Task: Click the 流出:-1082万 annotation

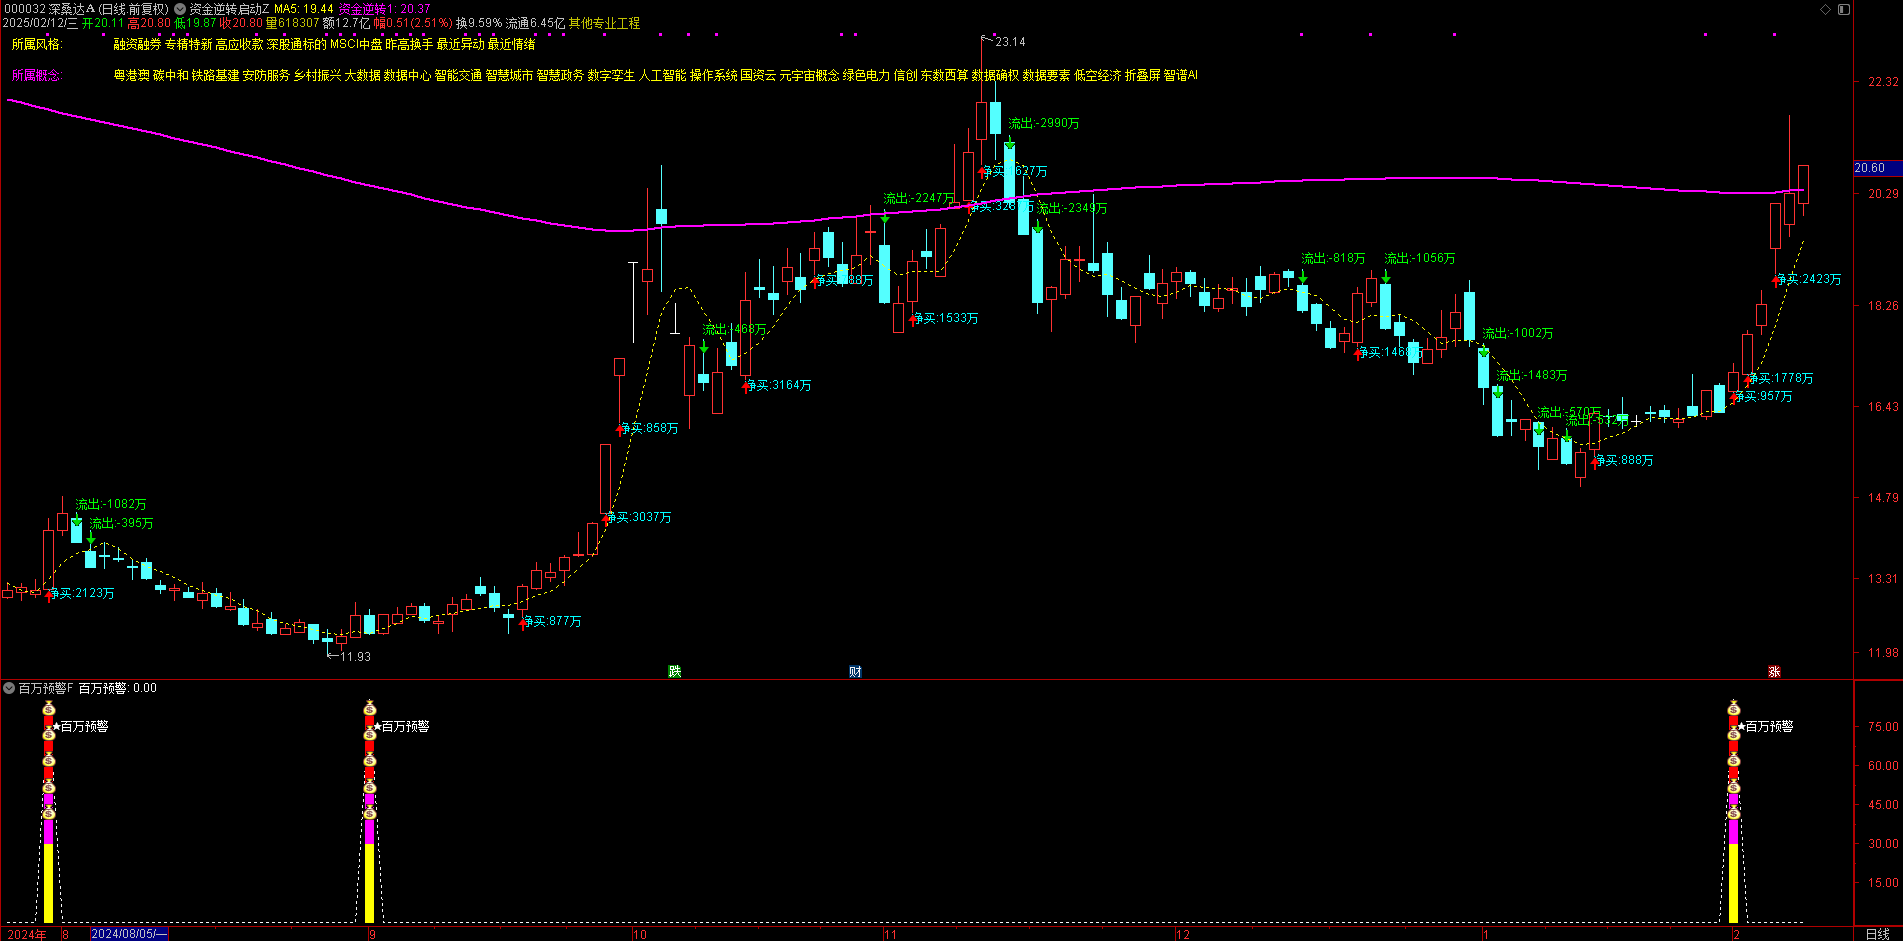Action: click(111, 504)
